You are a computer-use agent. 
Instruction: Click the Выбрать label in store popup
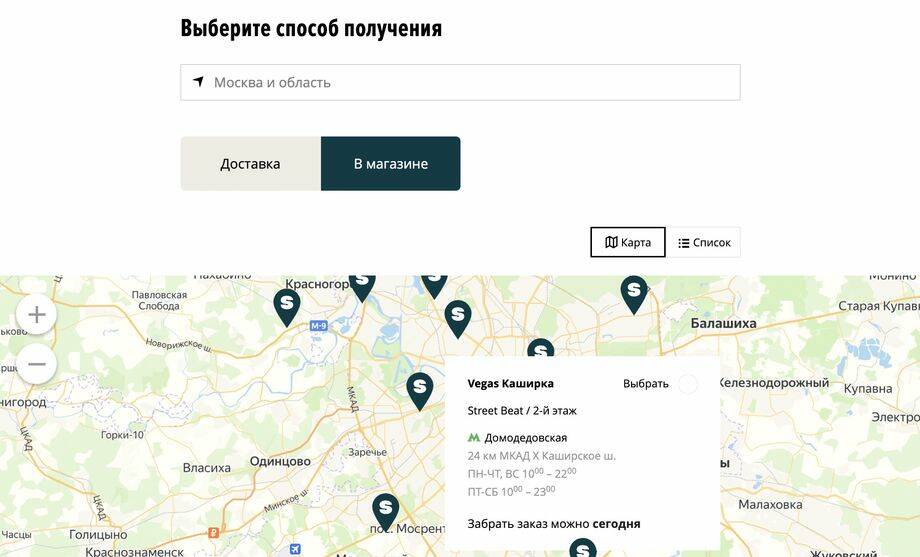tap(645, 384)
